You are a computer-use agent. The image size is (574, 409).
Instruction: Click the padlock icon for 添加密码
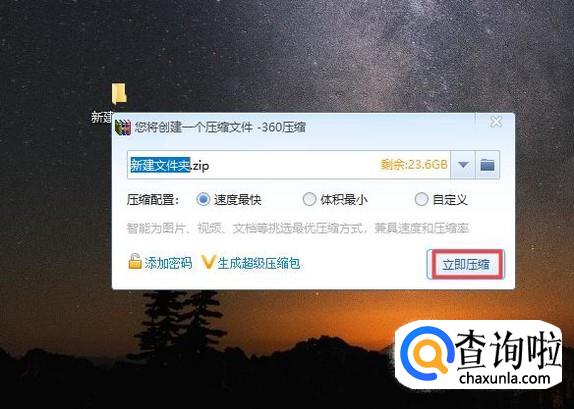[135, 261]
